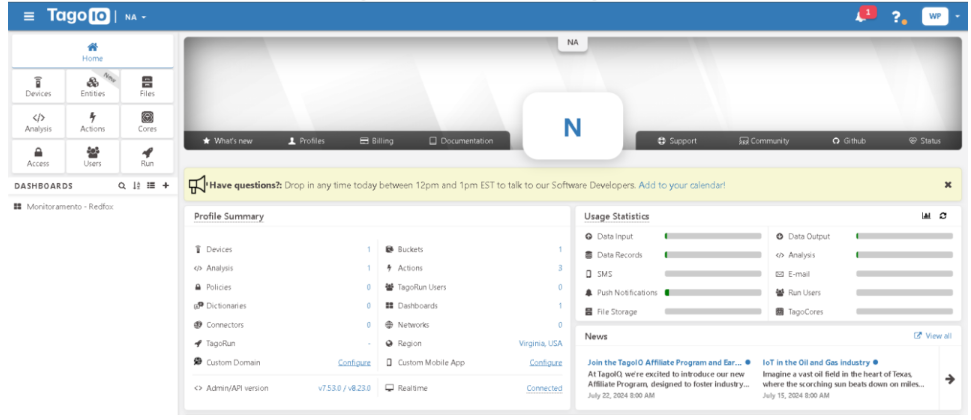Image resolution: width=971 pixels, height=420 pixels.
Task: Configure the Custom Domain
Action: click(354, 362)
